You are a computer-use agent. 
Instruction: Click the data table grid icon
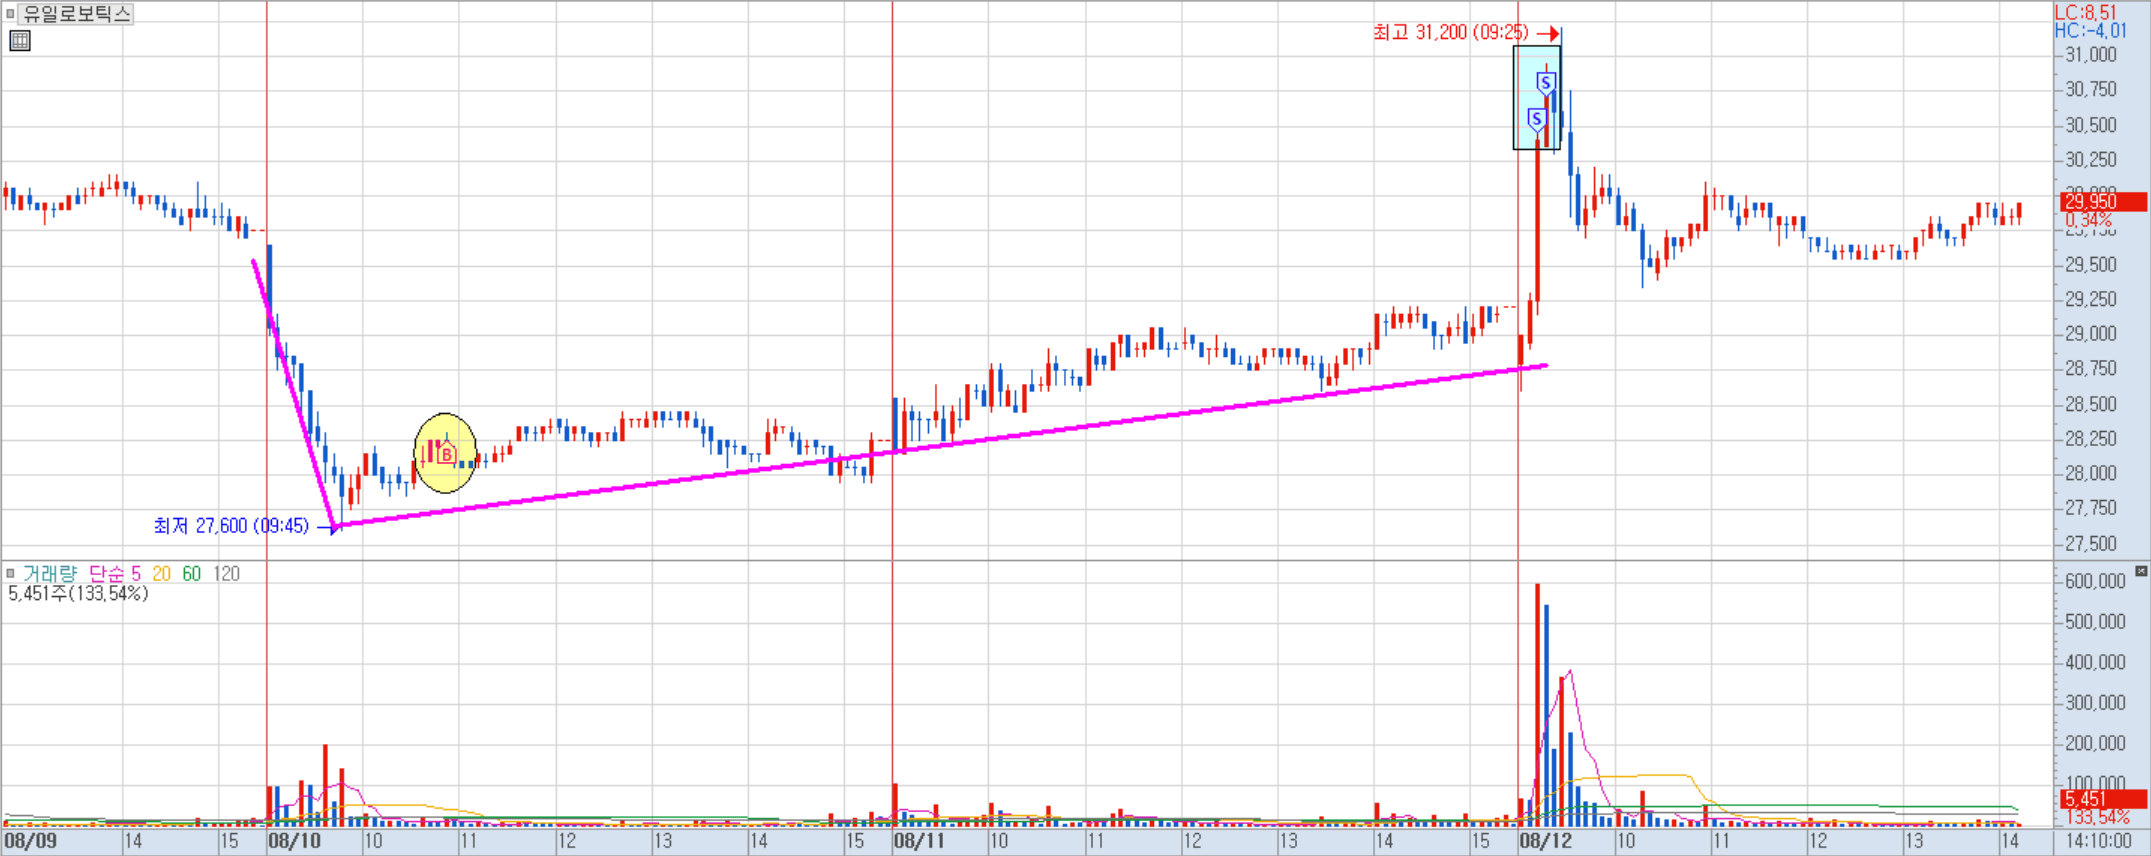(x=20, y=41)
